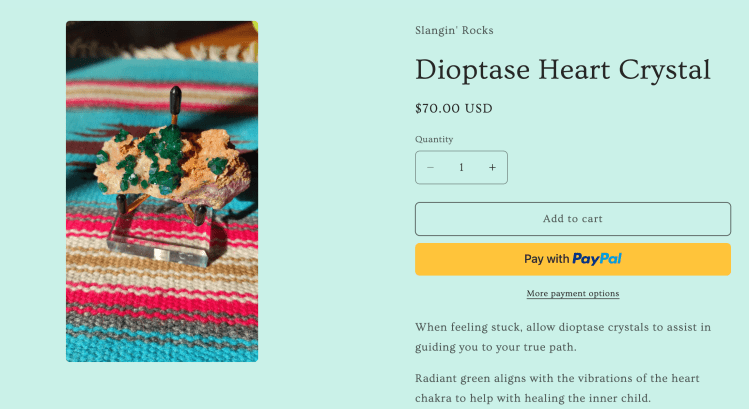This screenshot has width=749, height=409.
Task: Click the Dioptase Heart Crystal title
Action: click(563, 70)
